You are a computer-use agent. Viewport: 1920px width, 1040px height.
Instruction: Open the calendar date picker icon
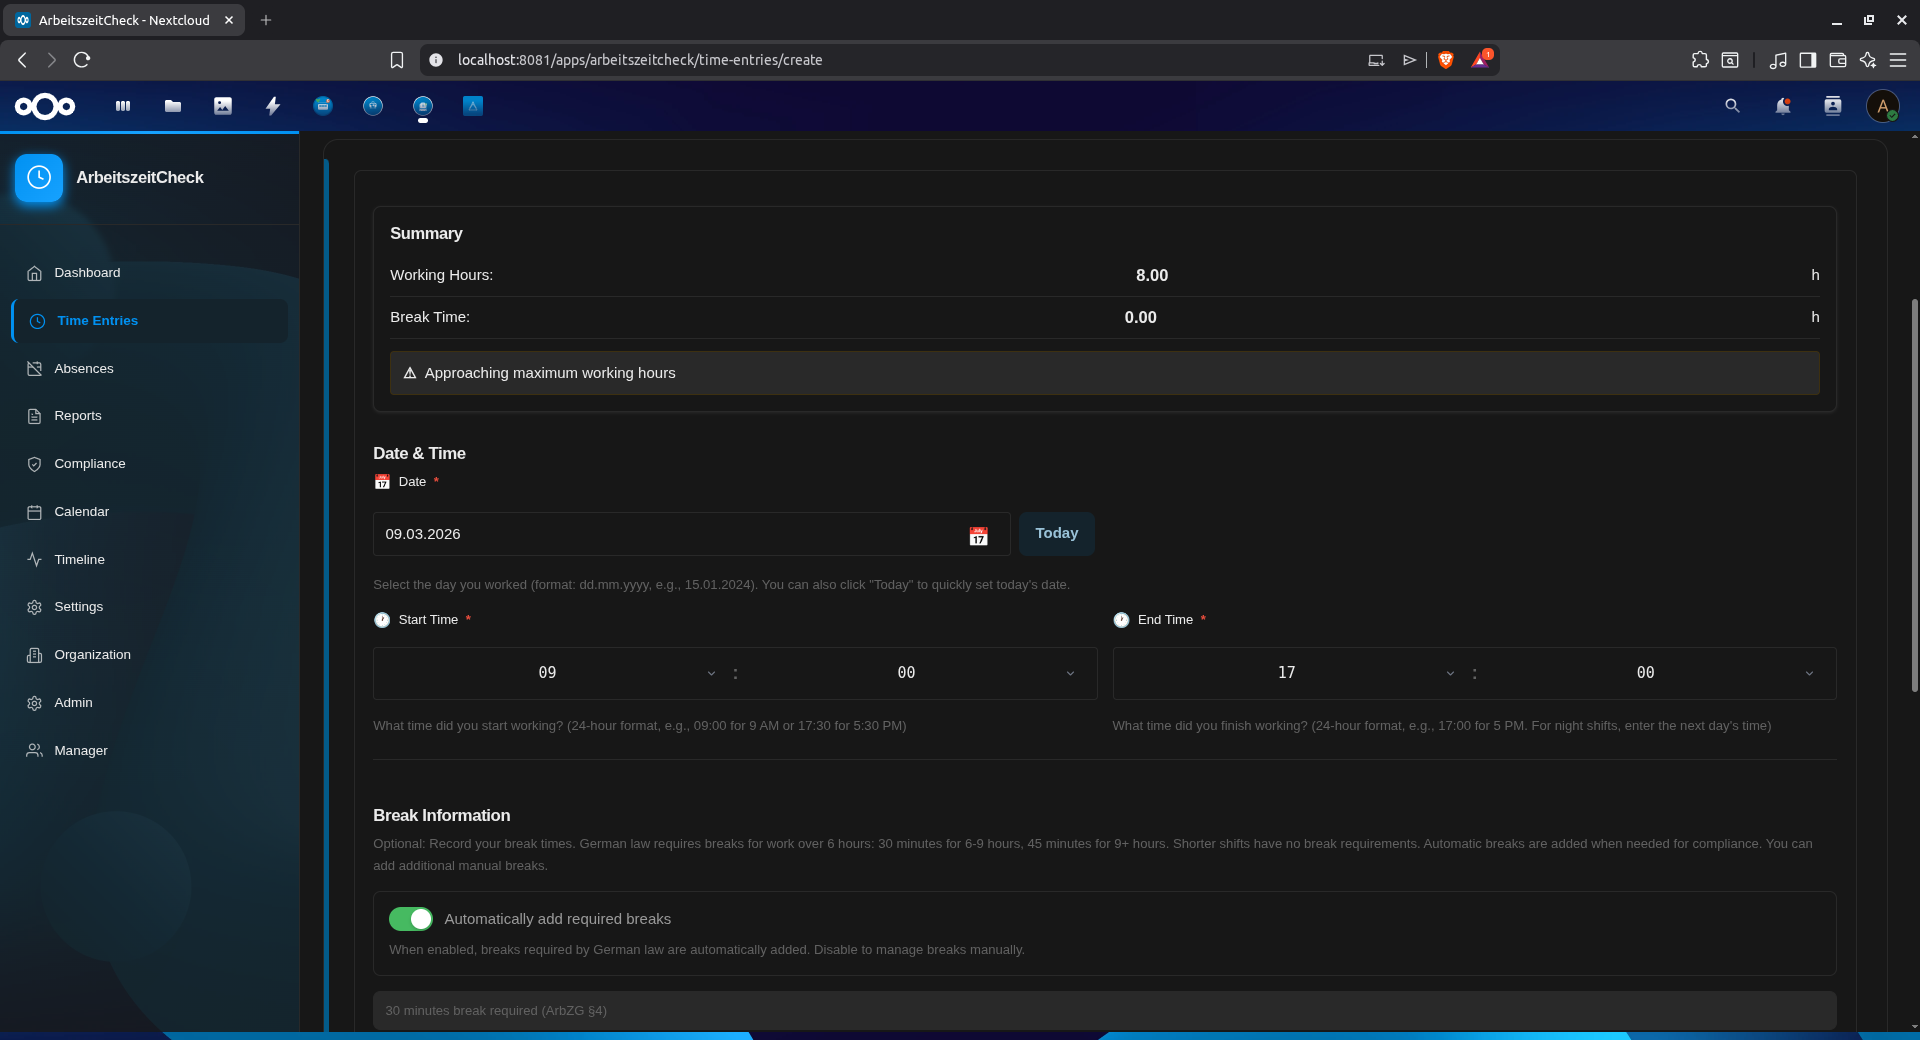(978, 535)
